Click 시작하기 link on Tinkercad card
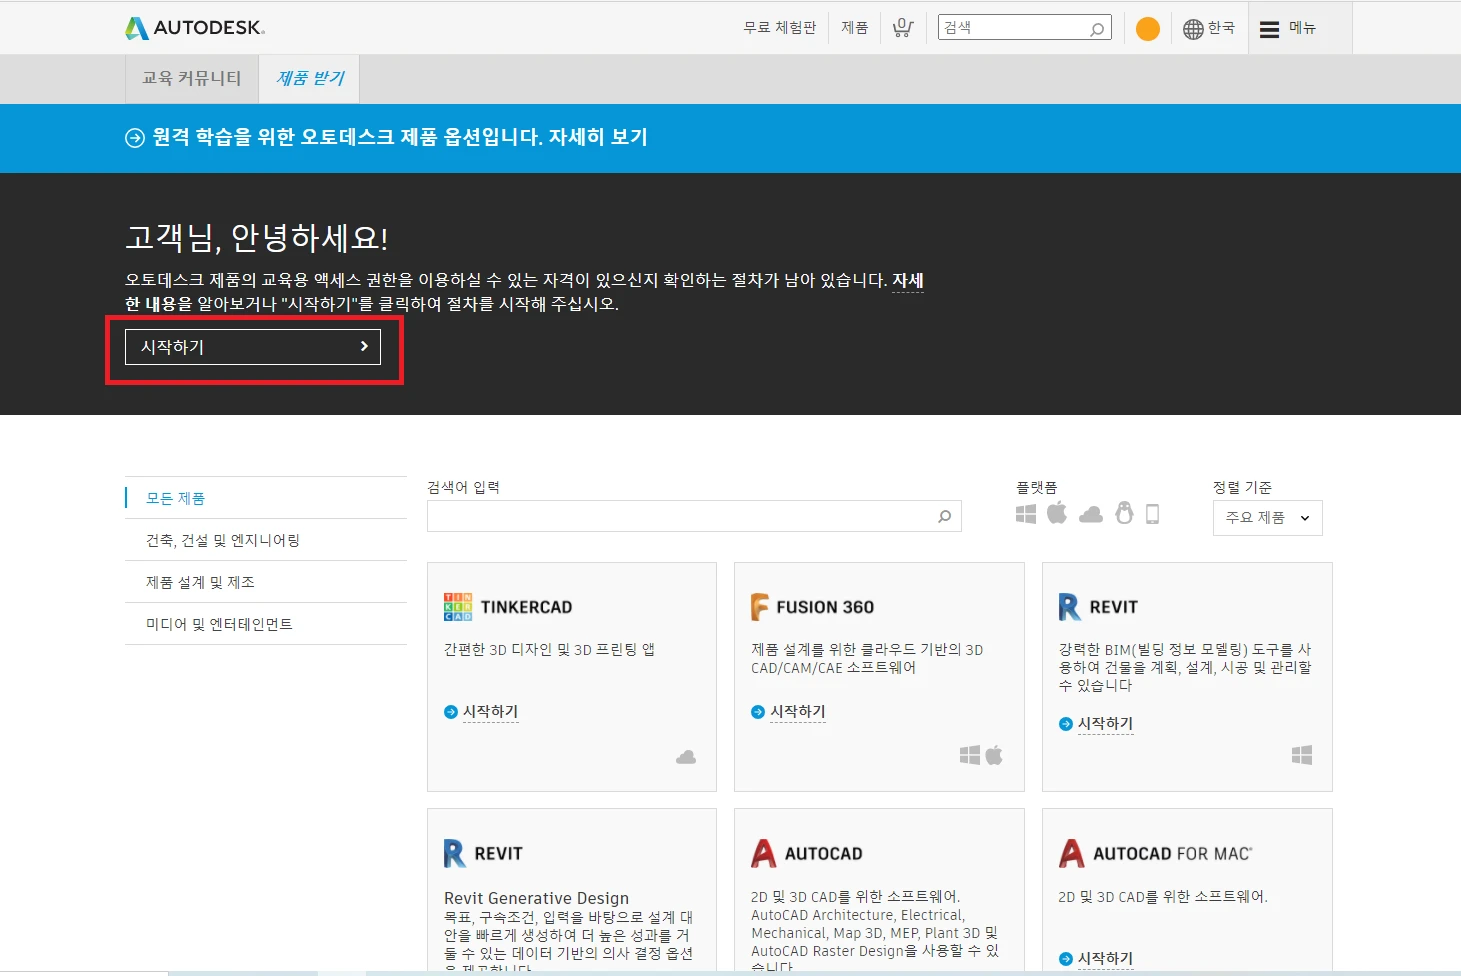The image size is (1461, 976). 490,712
